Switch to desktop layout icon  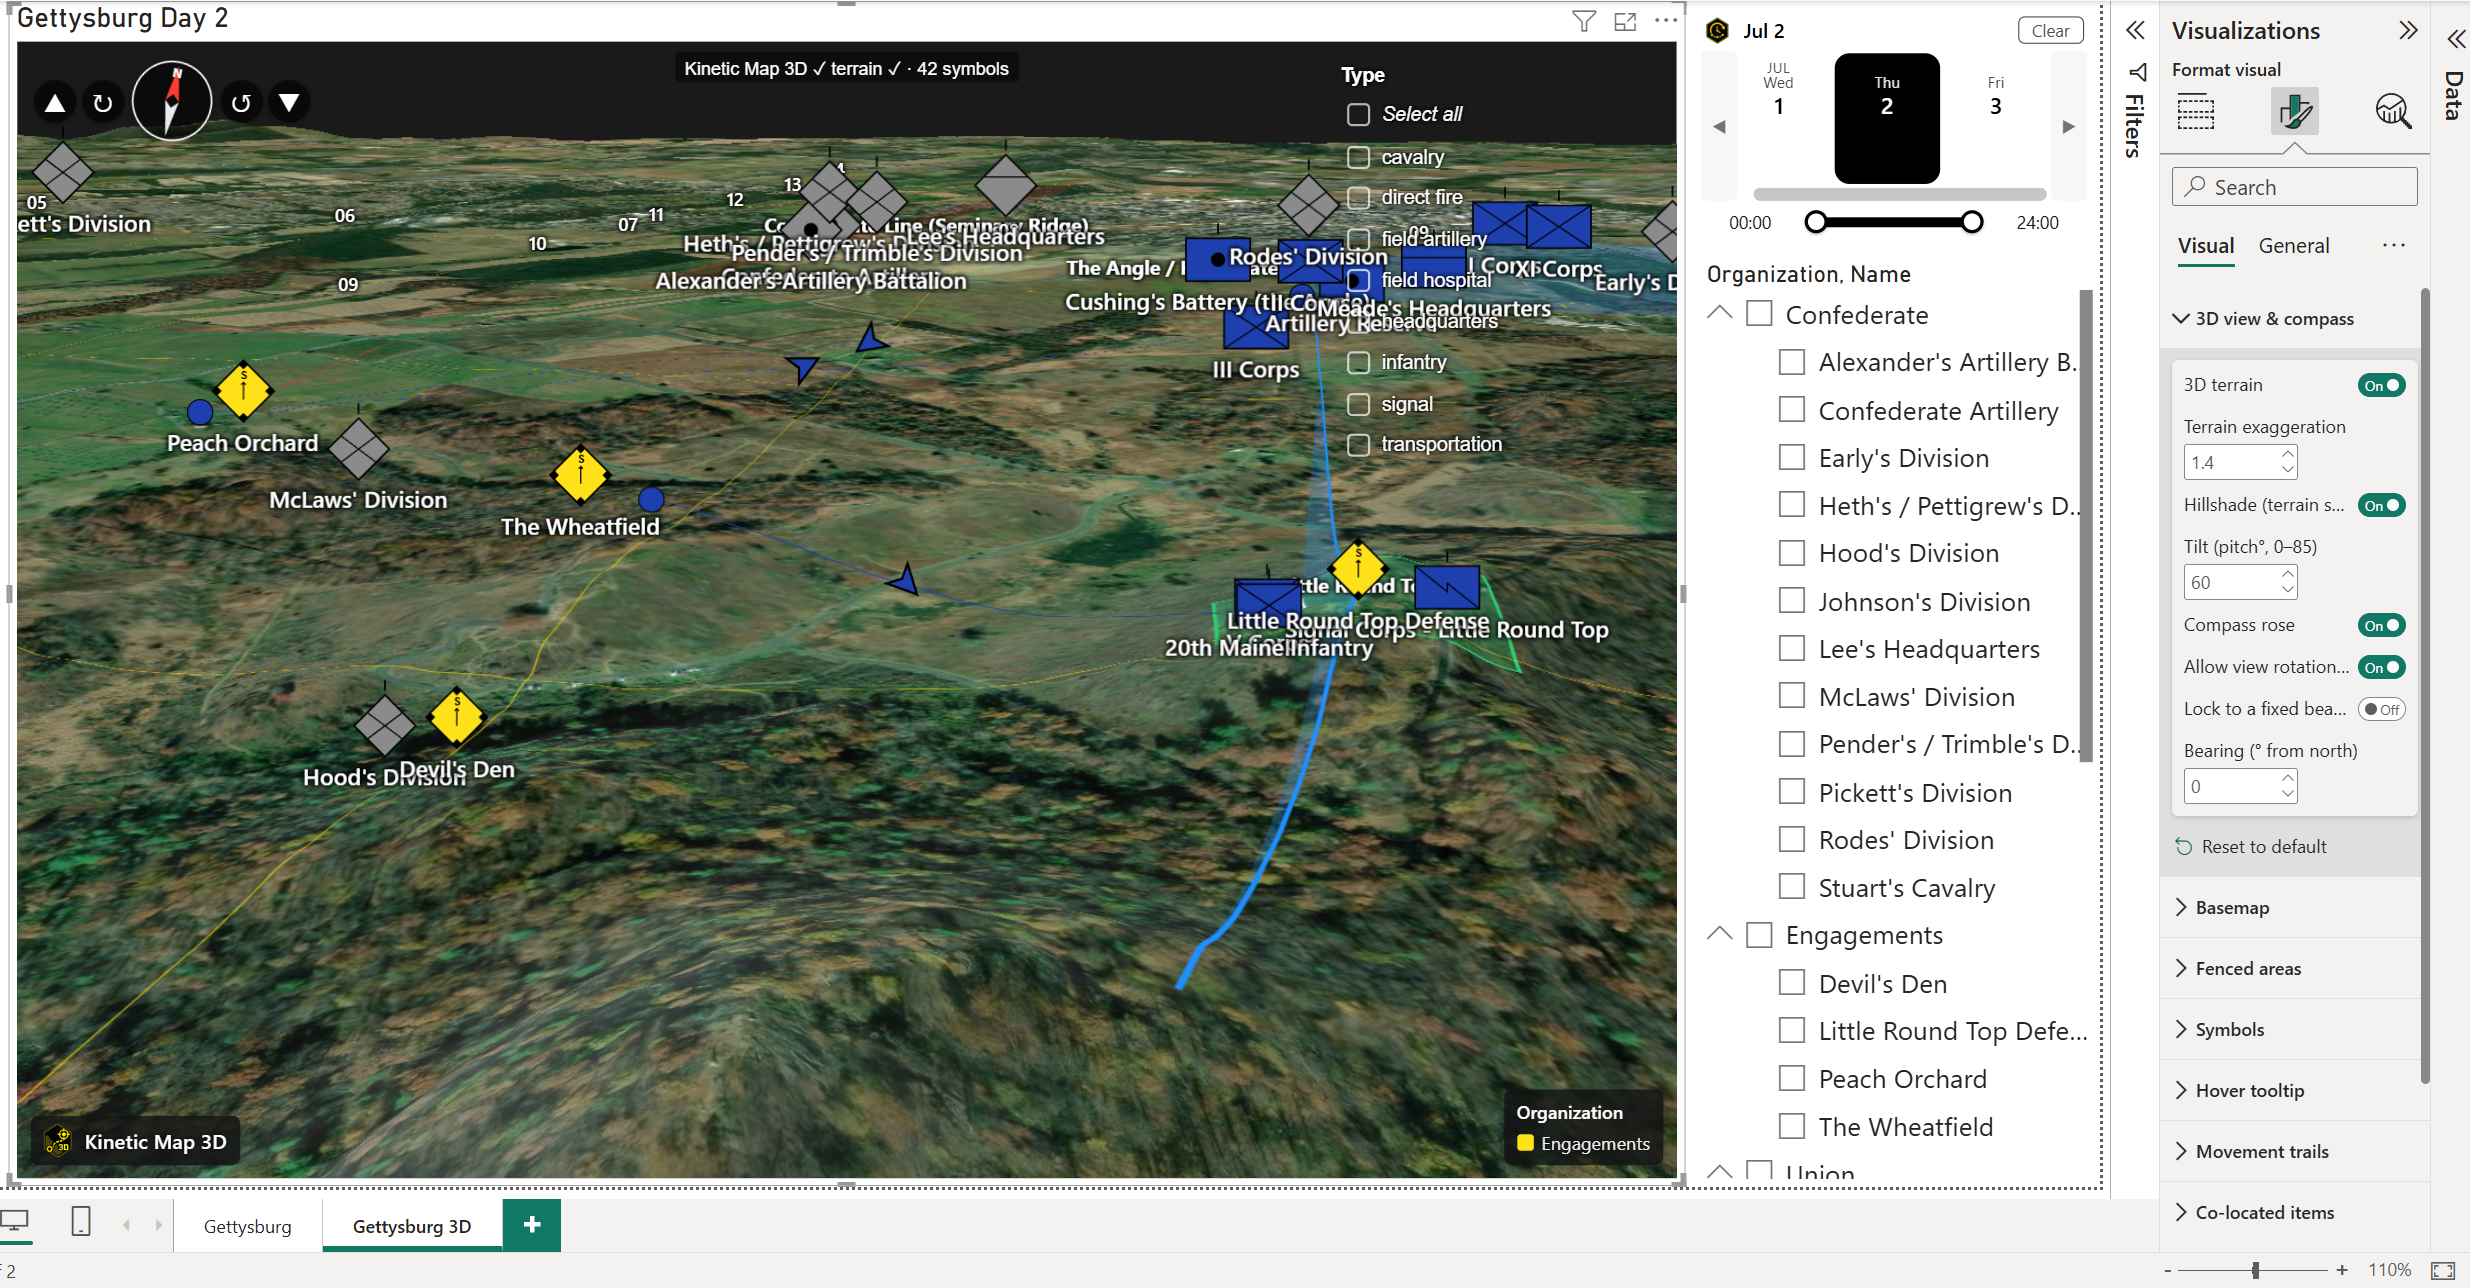[x=16, y=1222]
